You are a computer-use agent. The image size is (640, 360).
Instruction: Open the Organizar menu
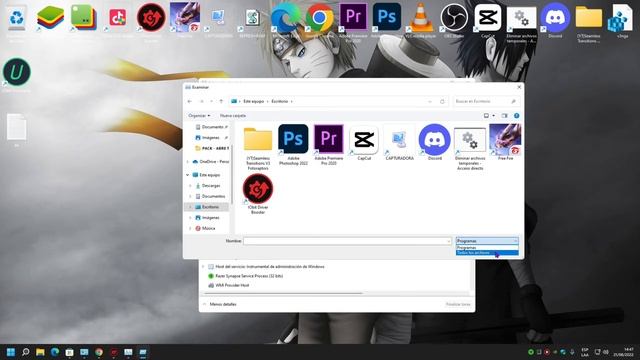point(199,116)
